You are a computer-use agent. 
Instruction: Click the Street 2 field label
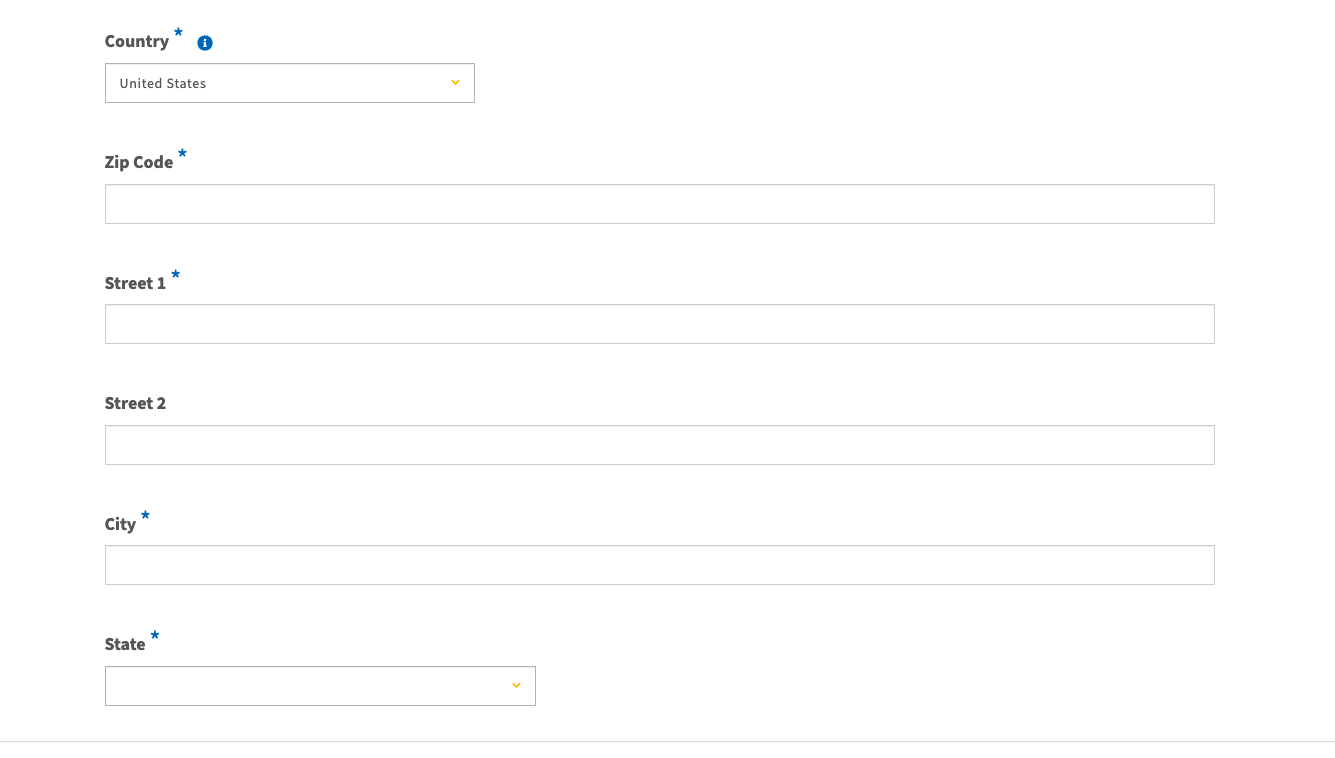tap(135, 403)
